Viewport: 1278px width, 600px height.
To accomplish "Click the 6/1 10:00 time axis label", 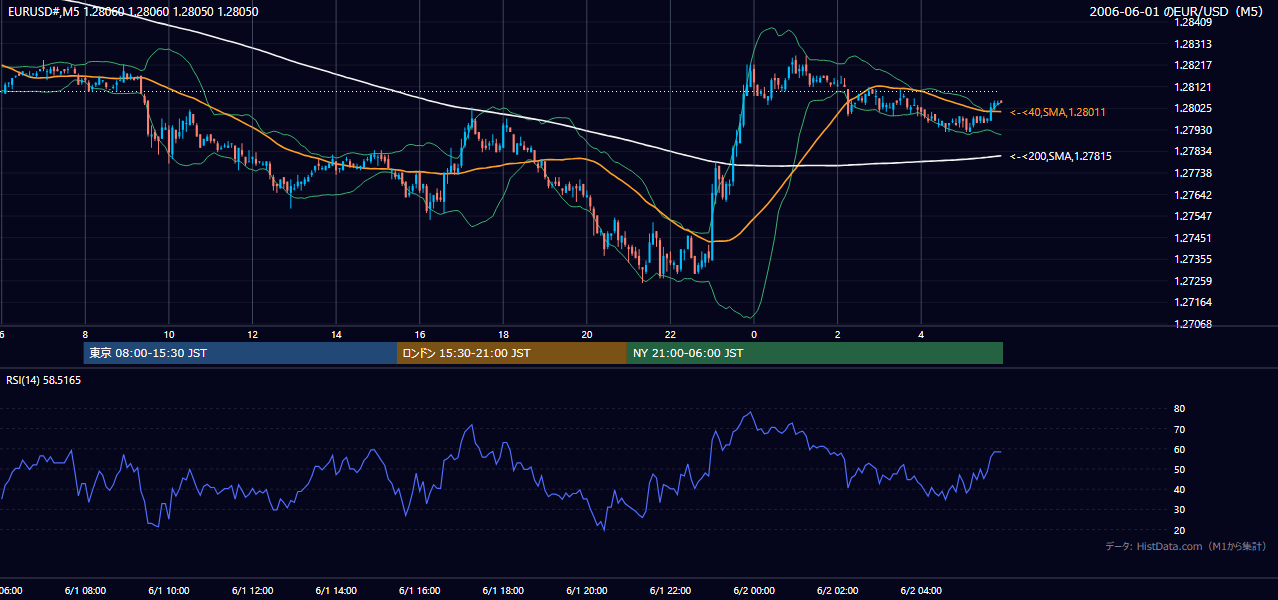I will click(x=169, y=591).
